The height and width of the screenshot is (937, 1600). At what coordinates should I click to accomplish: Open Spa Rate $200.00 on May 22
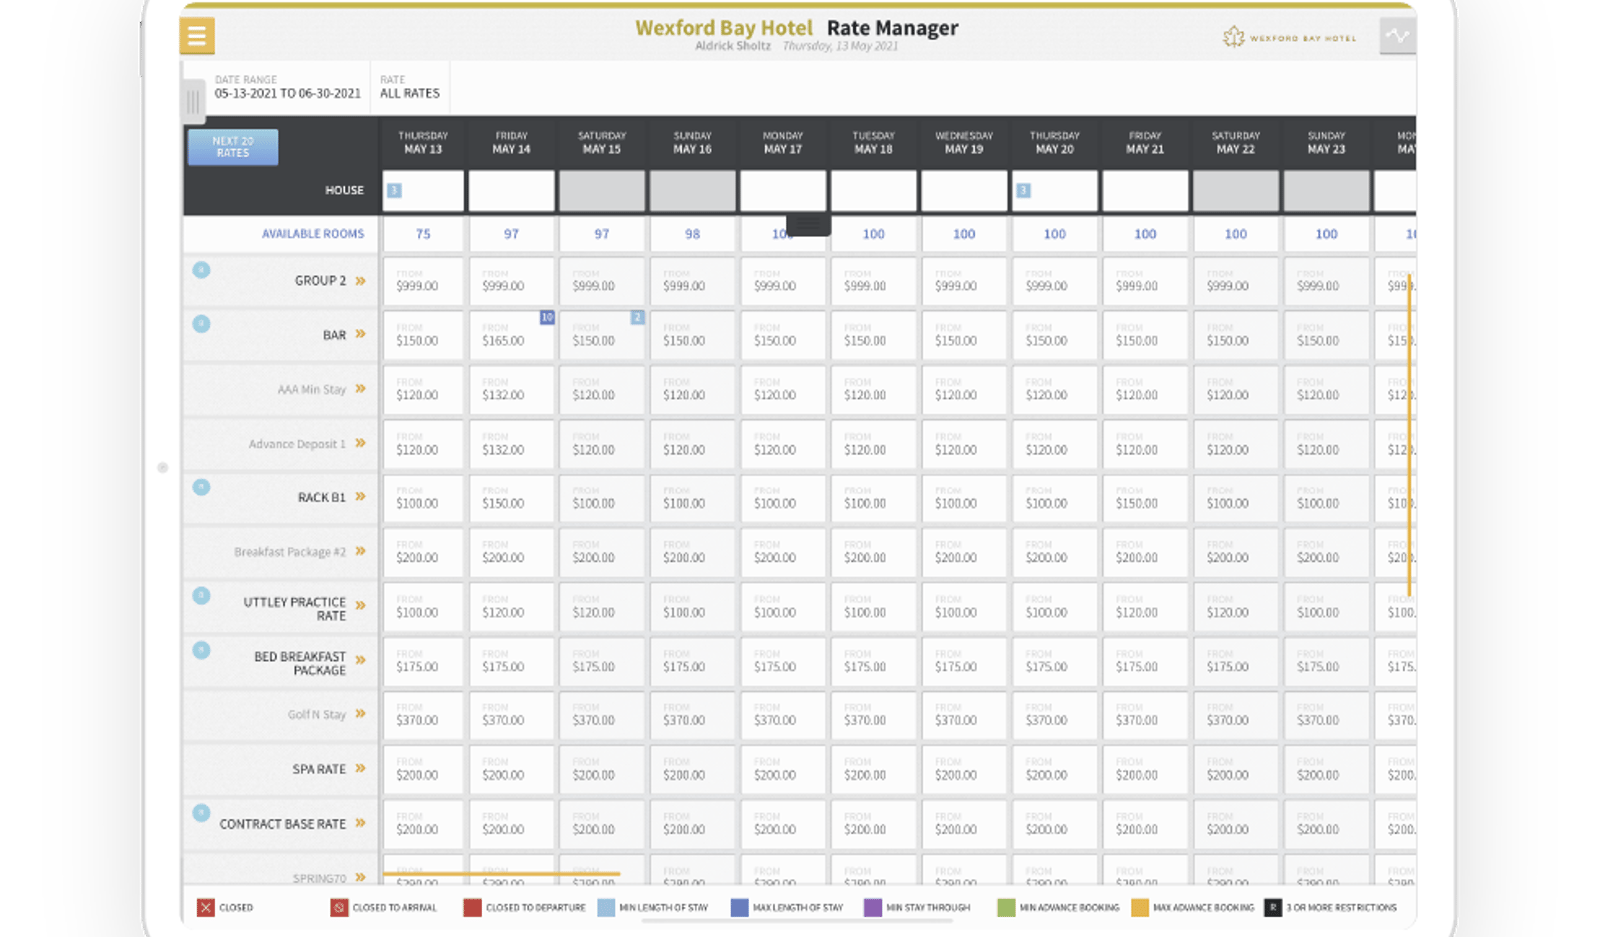(x=1236, y=769)
